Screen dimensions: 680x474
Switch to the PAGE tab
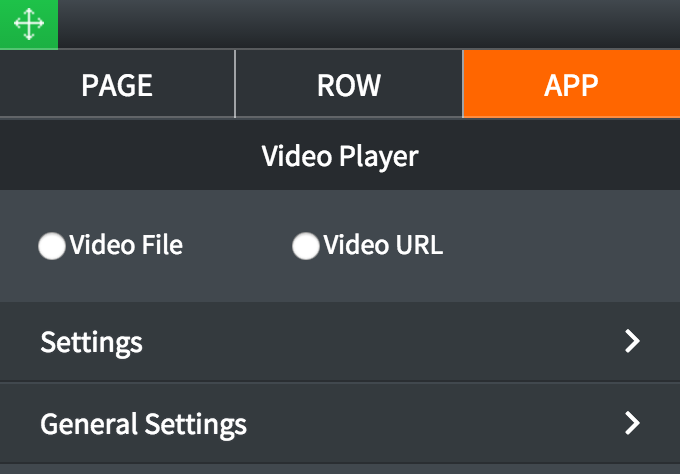(117, 84)
